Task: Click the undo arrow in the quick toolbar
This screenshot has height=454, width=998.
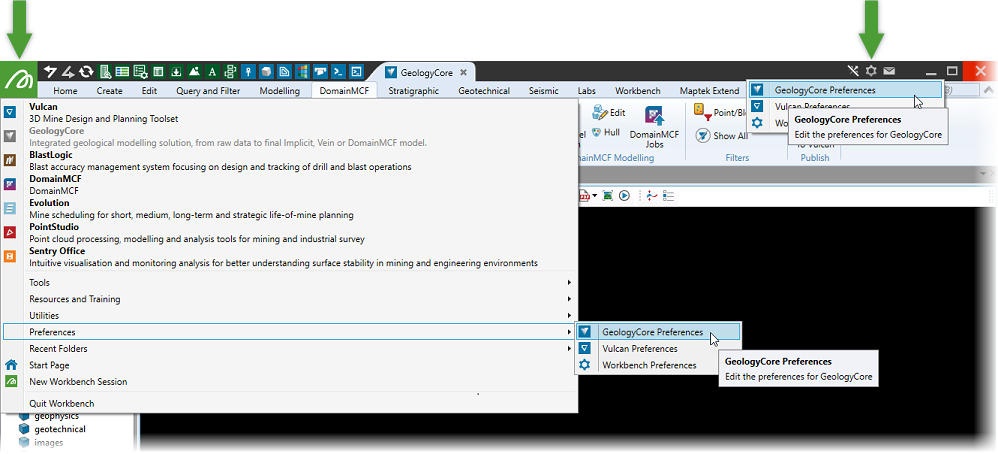Action: coord(50,71)
